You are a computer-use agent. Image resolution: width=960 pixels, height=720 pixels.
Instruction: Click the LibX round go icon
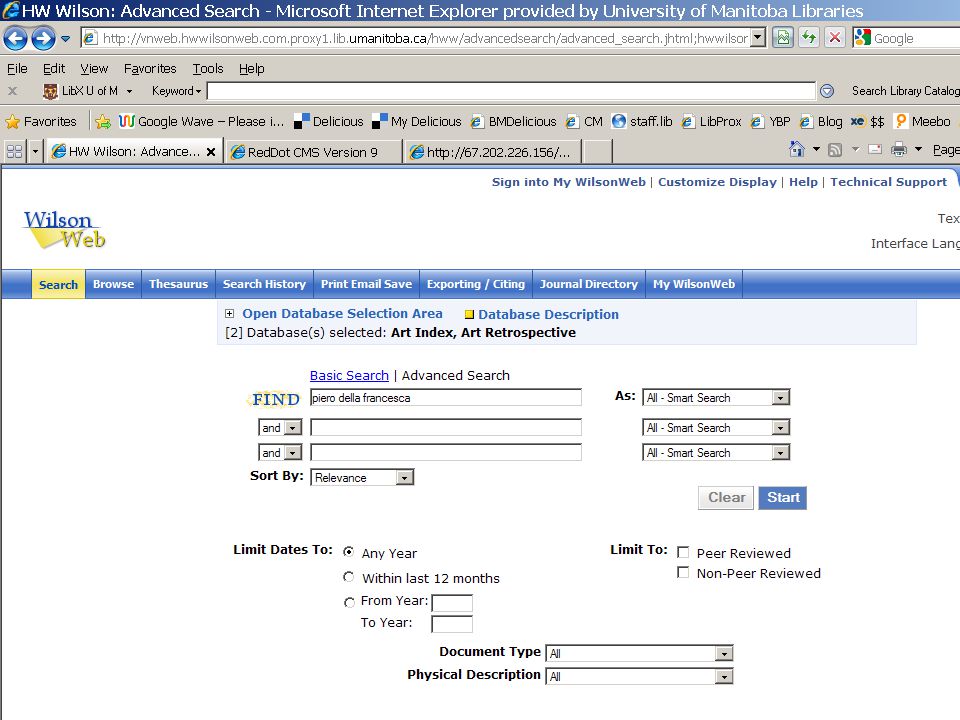tap(827, 91)
